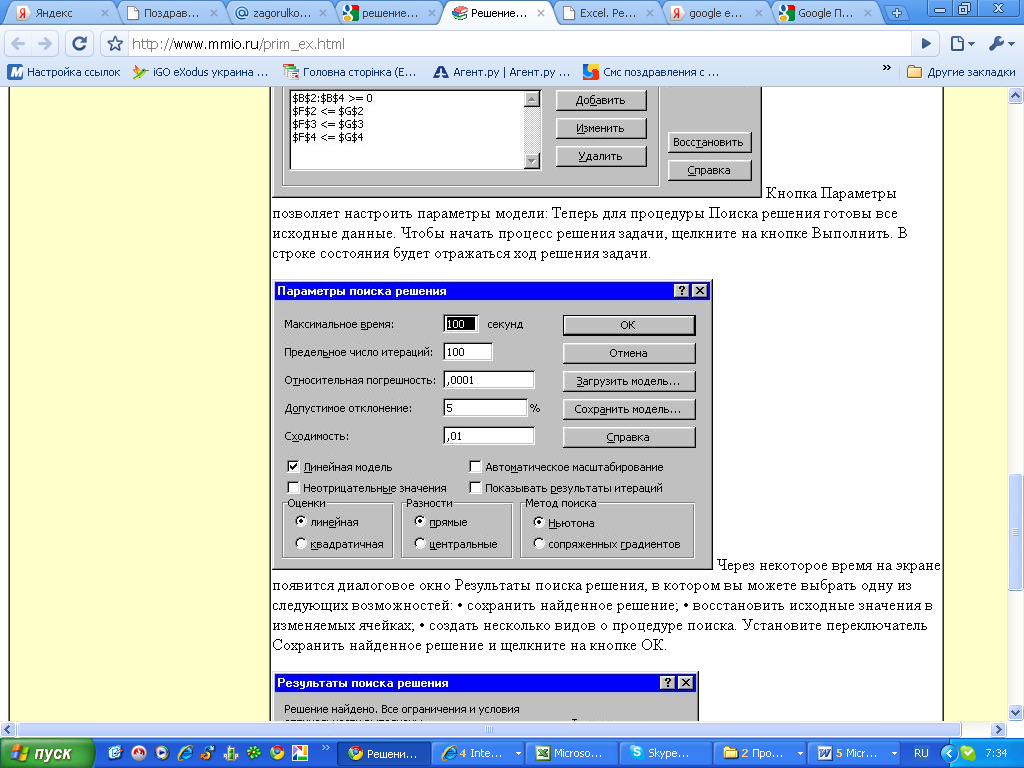Image resolution: width=1024 pixels, height=768 pixels.
Task: Open the Головна сторінка bookmark
Action: [350, 72]
